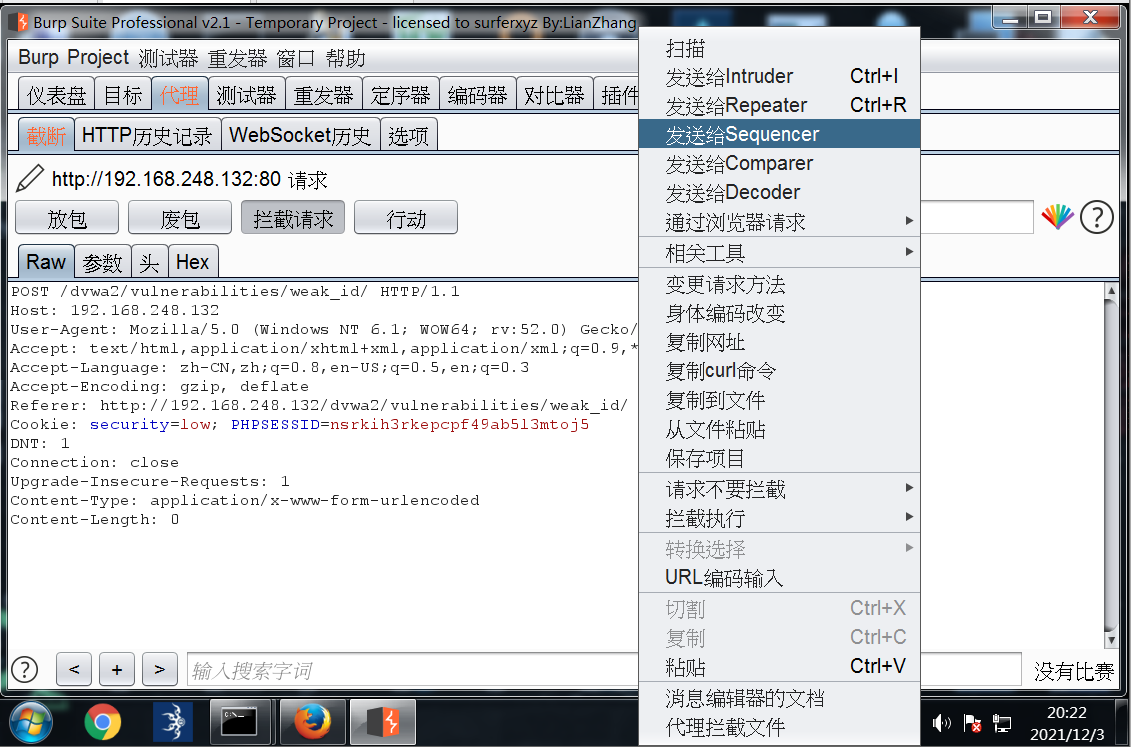This screenshot has height=747, width=1131.
Task: Open the Windows Start menu orb
Action: click(30, 722)
